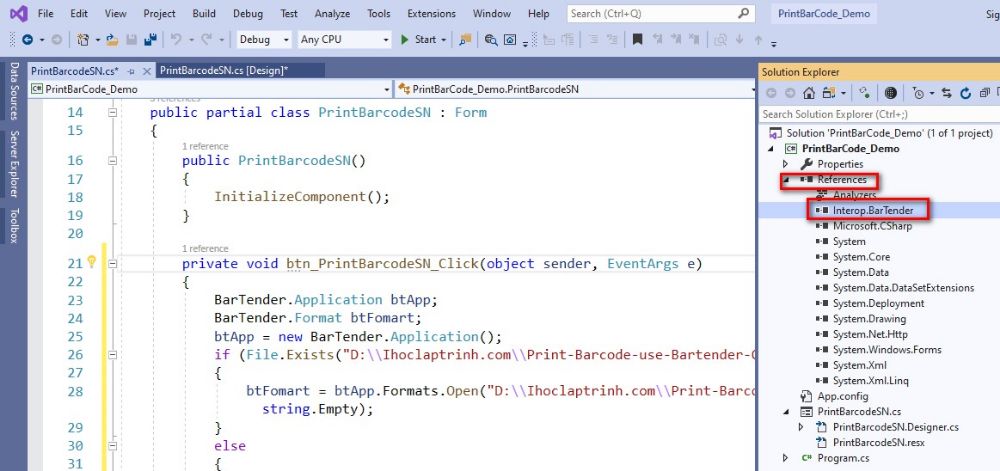Open PrintBarCode_Demo.PrintBarcodeSN type dropdown
The height and width of the screenshot is (471, 1000).
click(754, 90)
